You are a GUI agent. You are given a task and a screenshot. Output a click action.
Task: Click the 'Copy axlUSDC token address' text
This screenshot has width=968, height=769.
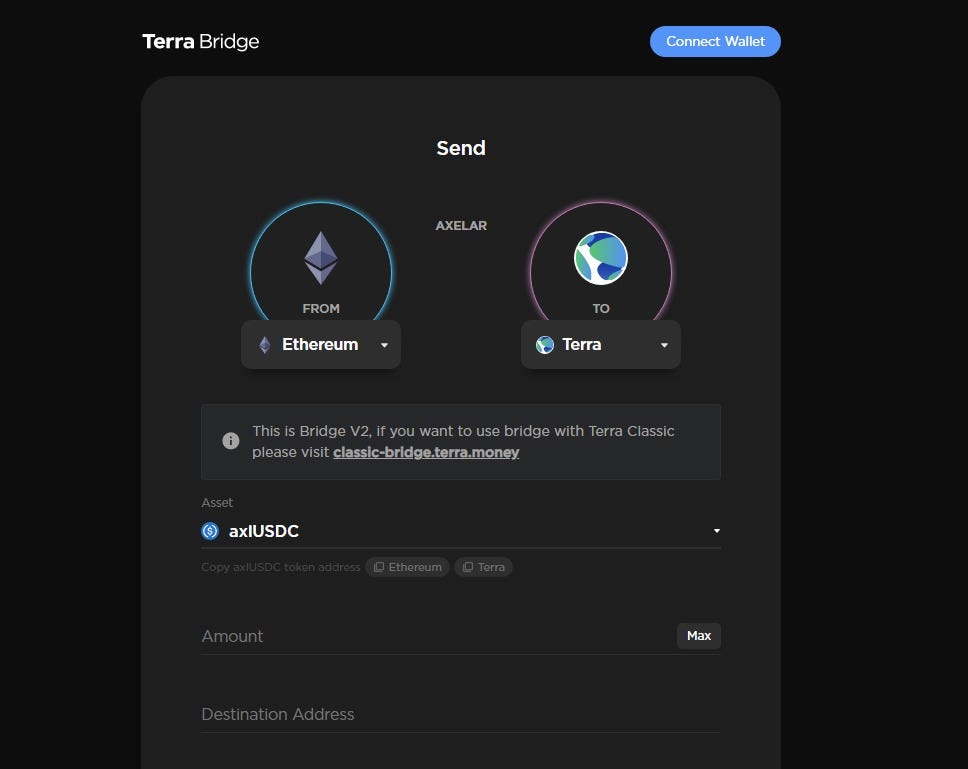(281, 567)
